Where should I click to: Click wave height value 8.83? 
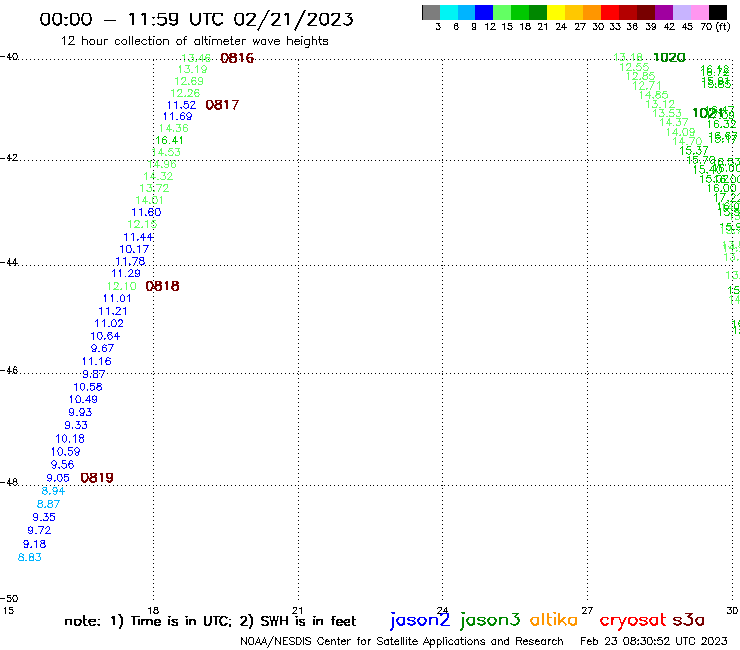click(30, 557)
